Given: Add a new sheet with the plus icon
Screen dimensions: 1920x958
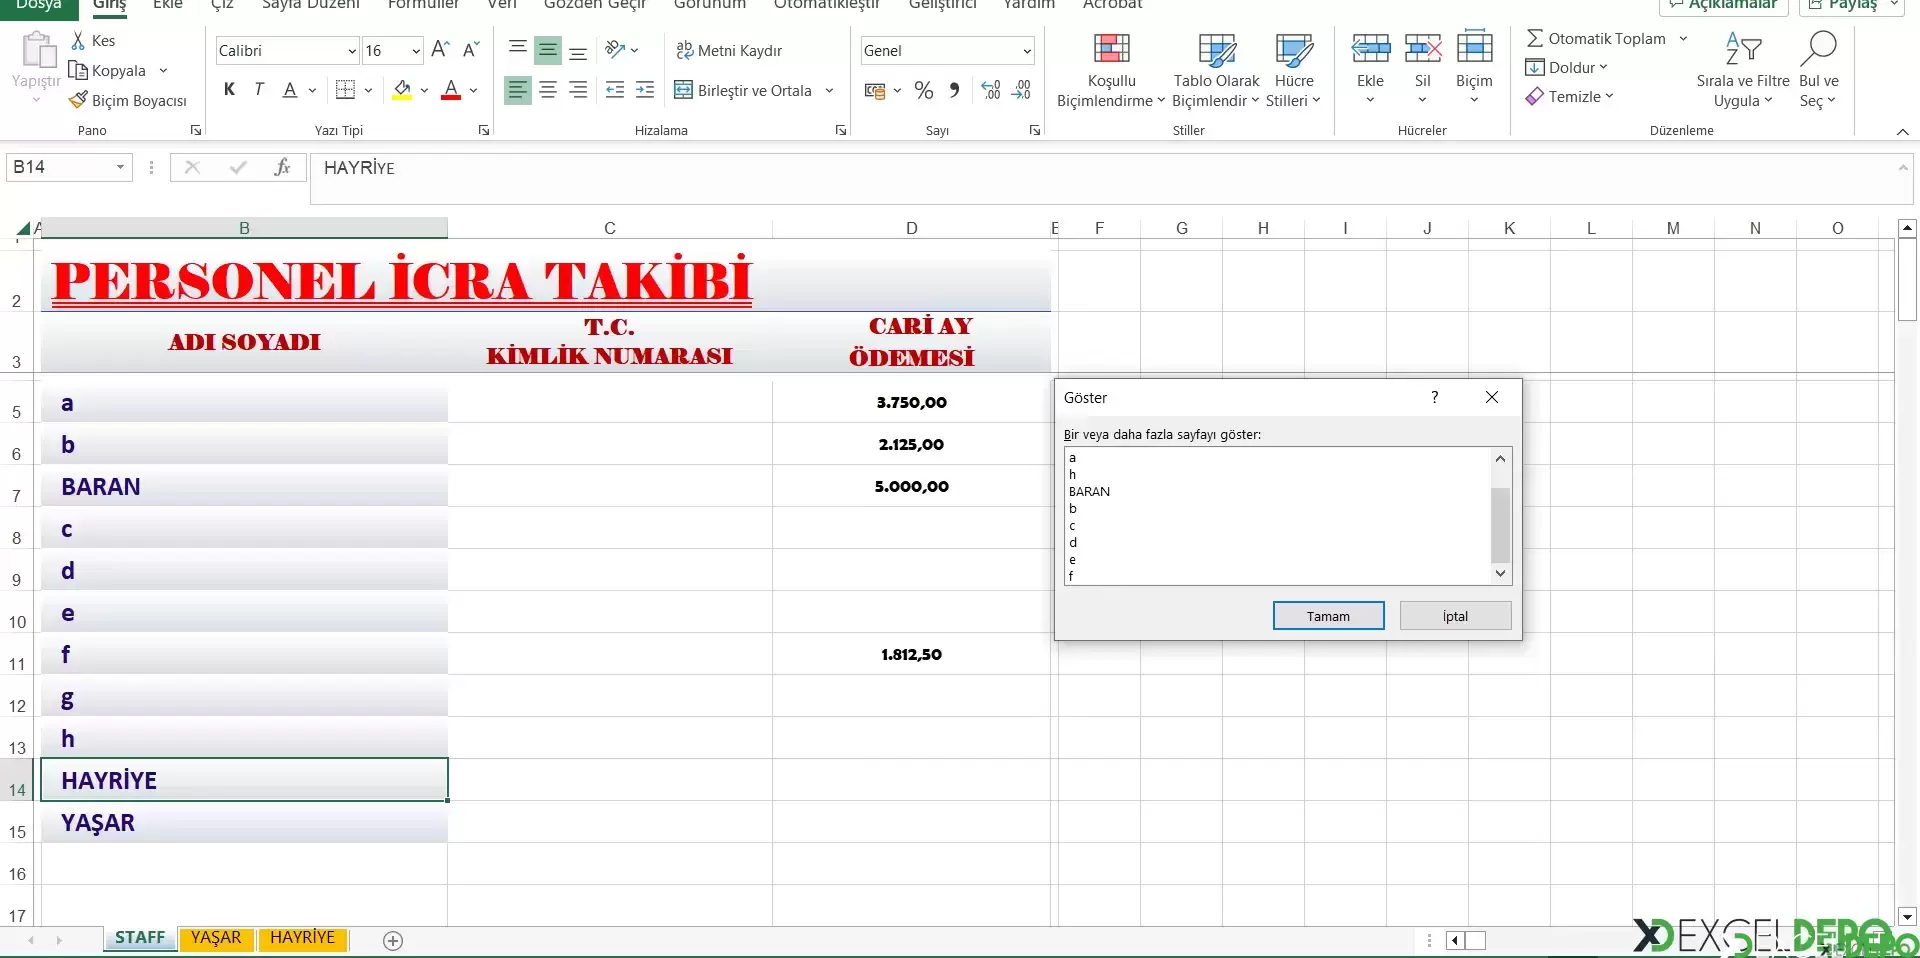Looking at the screenshot, I should coord(393,940).
